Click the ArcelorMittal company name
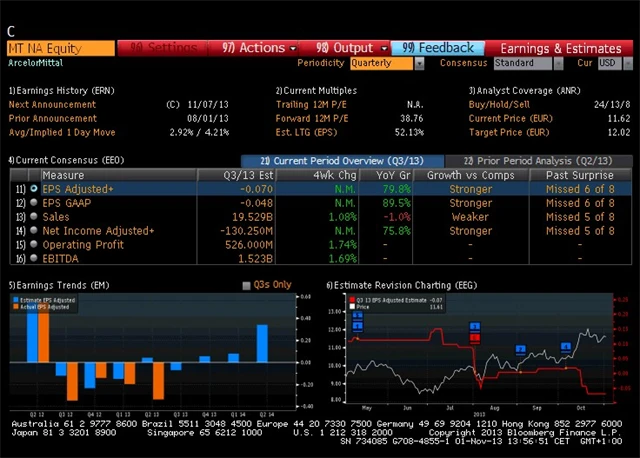Screen dimensions: 640x458 36,63
